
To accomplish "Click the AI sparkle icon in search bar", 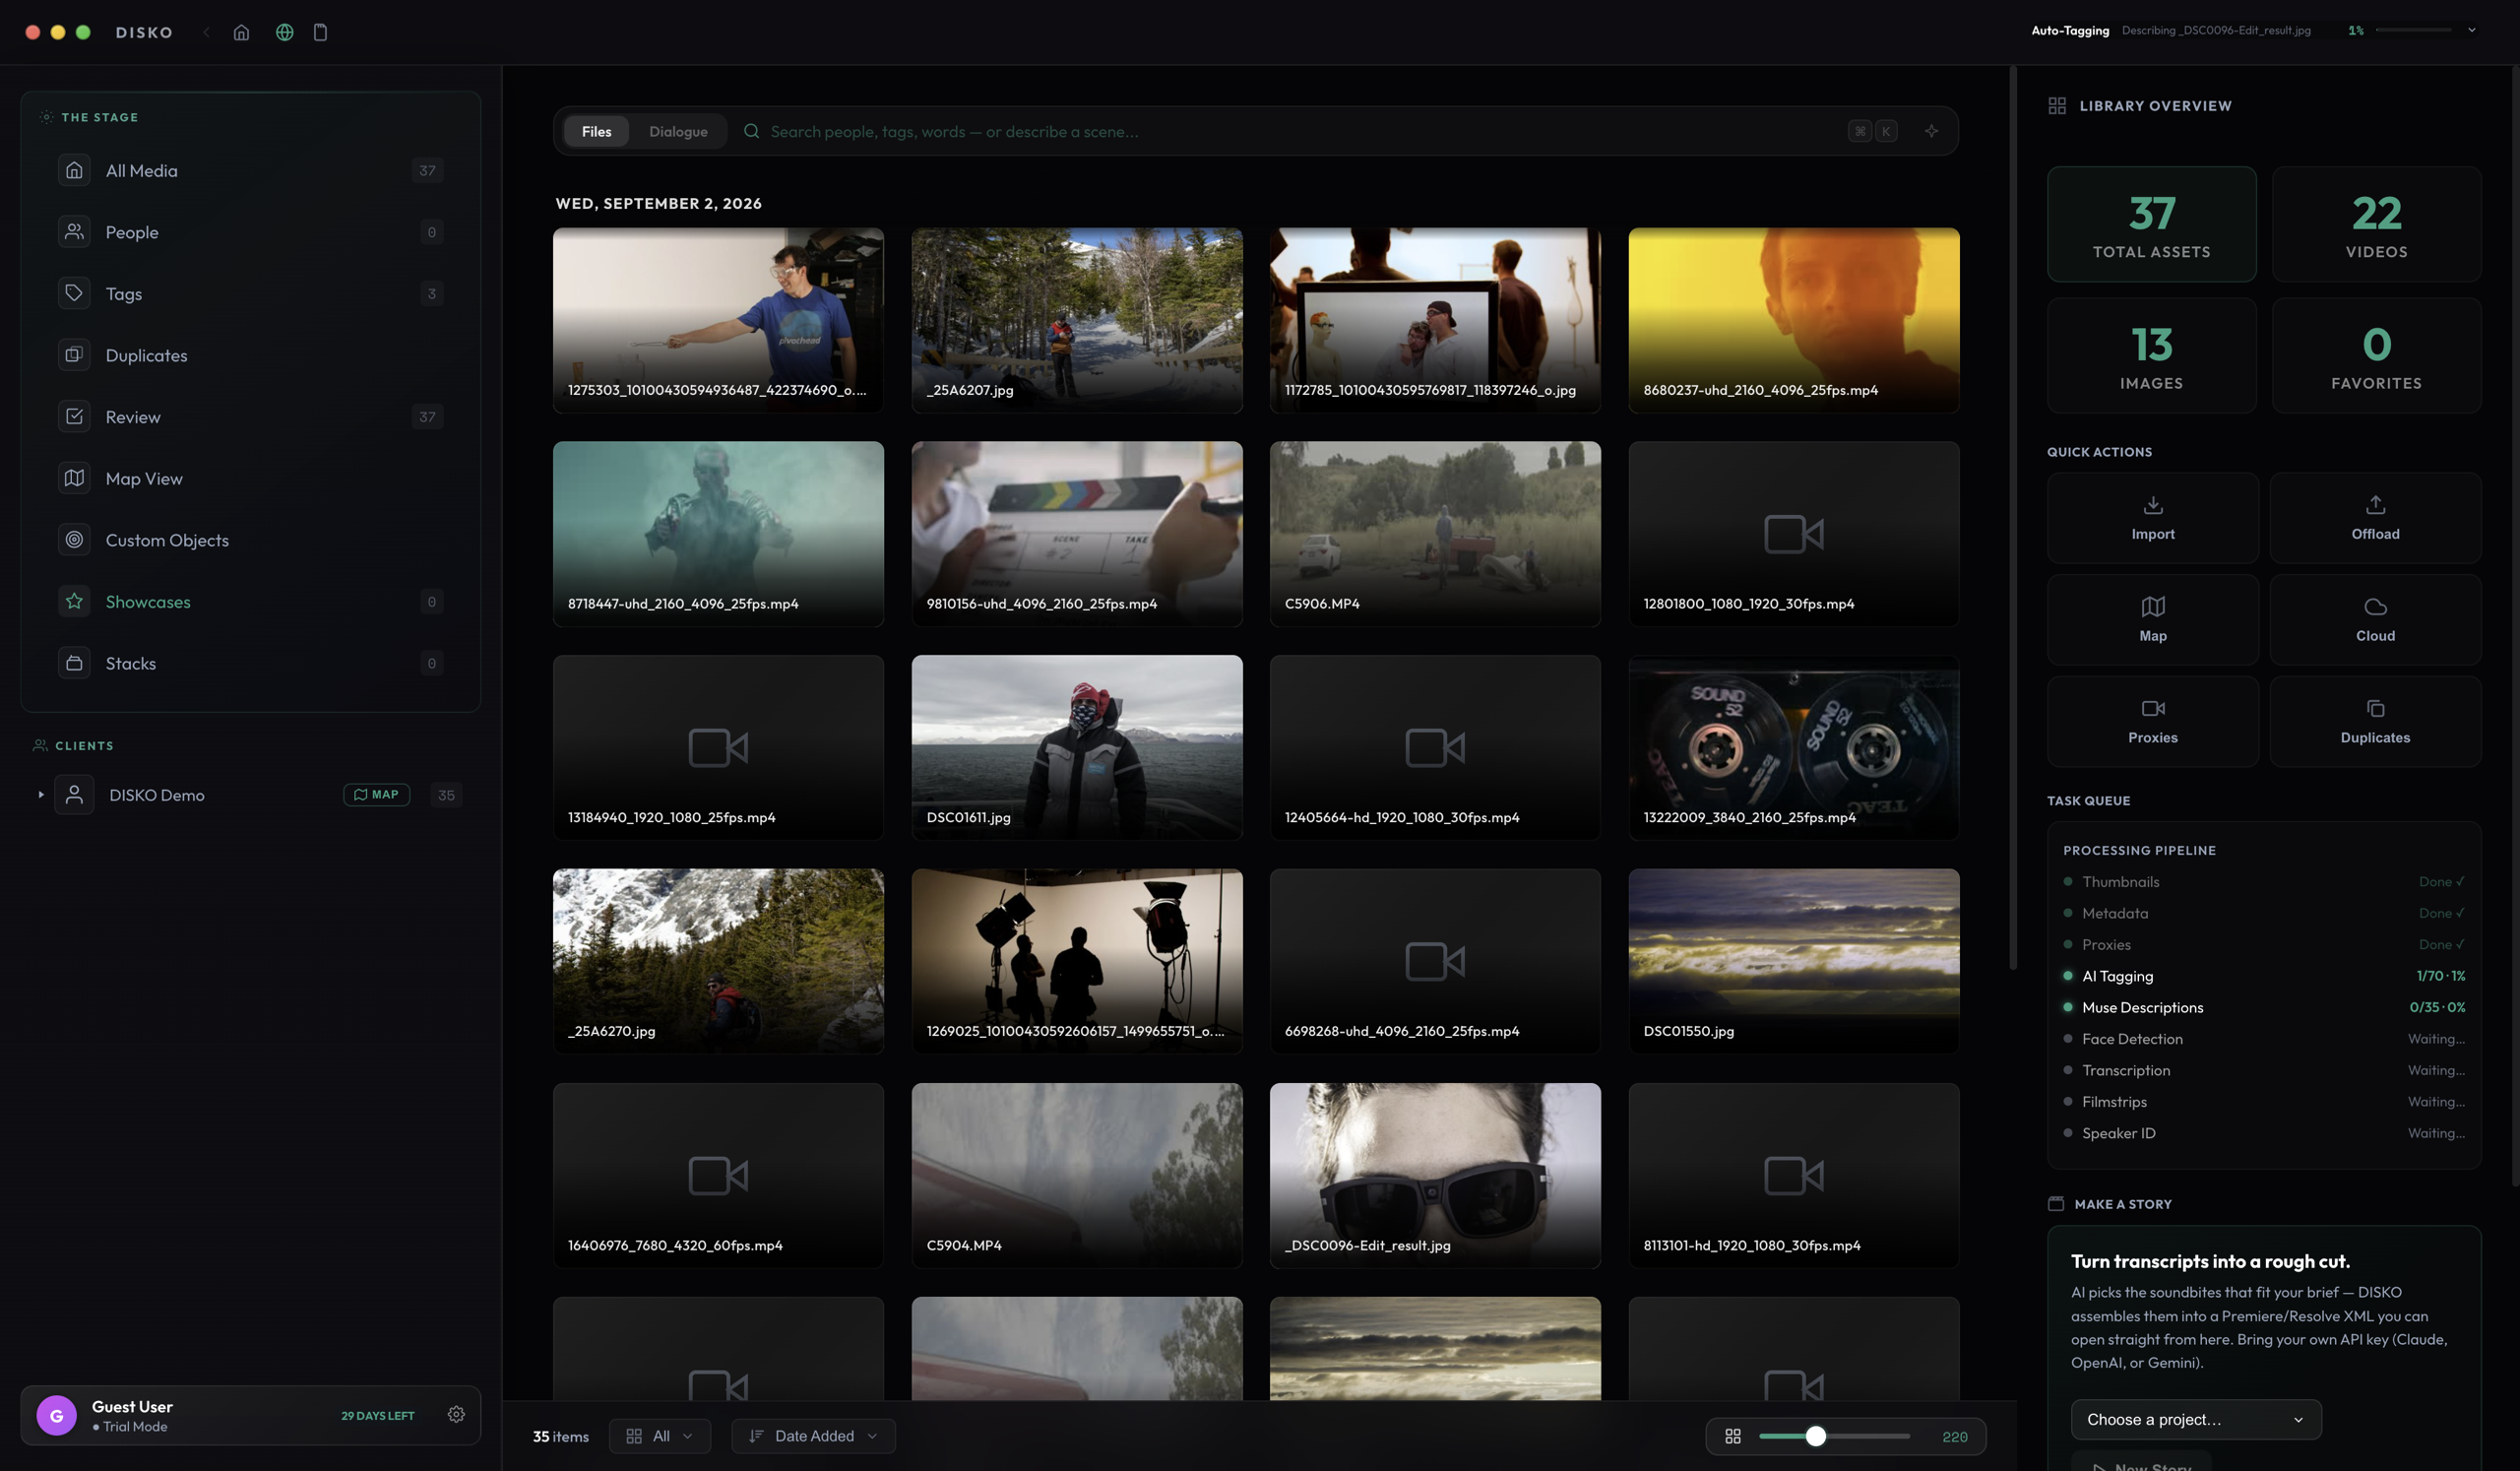I will click(x=1931, y=131).
